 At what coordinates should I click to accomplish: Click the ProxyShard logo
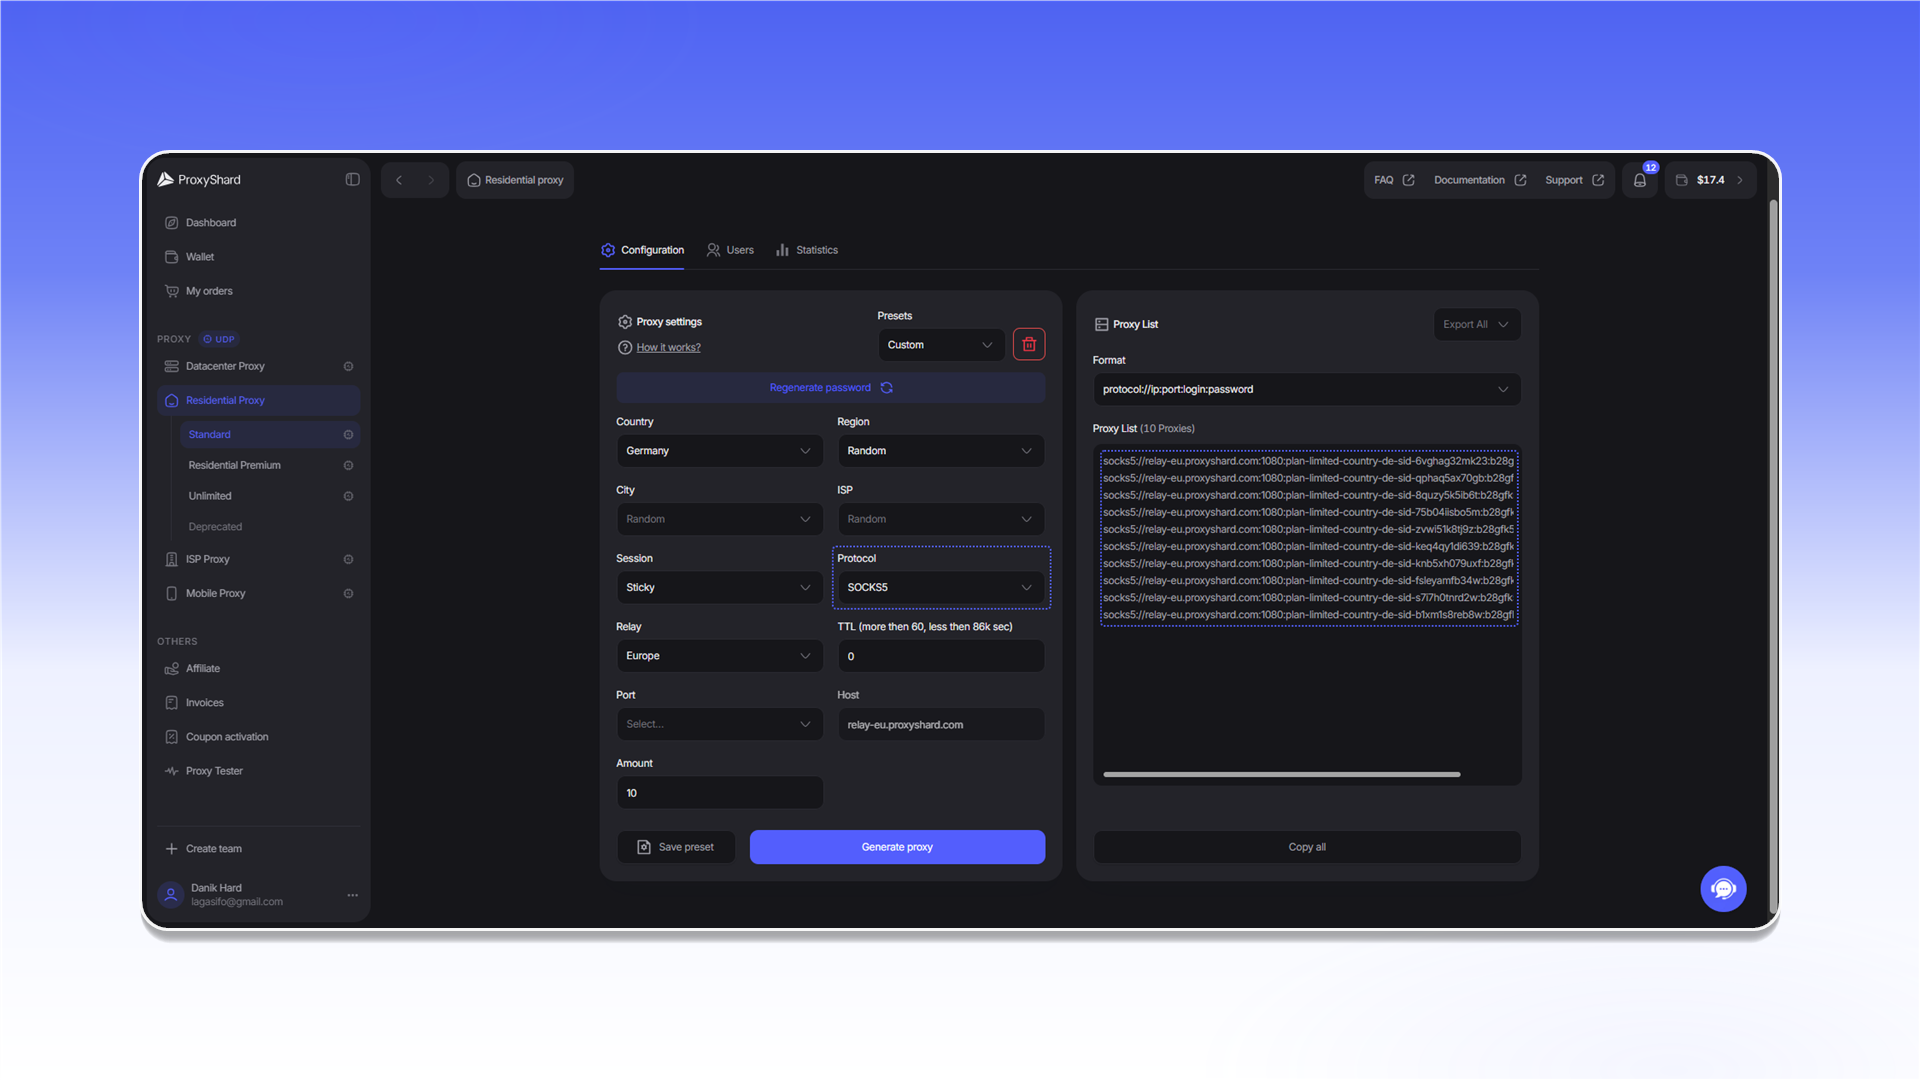tap(199, 180)
